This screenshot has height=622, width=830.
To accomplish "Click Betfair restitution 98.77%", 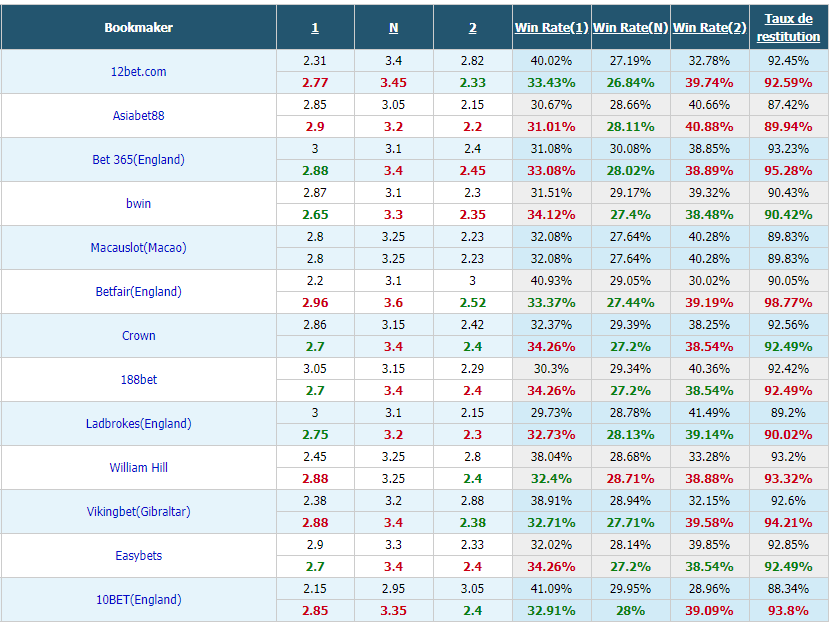I will pyautogui.click(x=789, y=303).
